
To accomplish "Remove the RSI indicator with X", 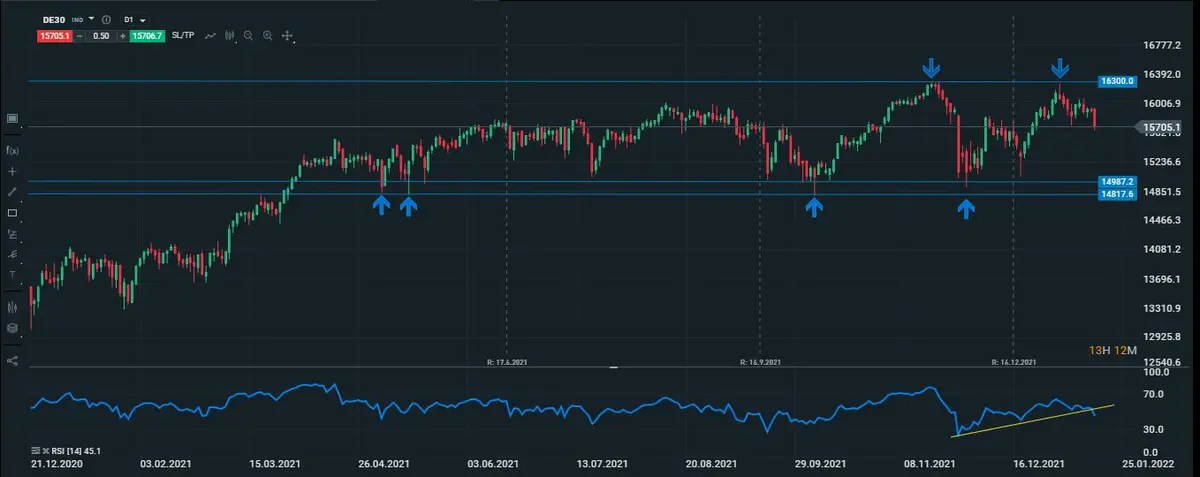I will (48, 450).
